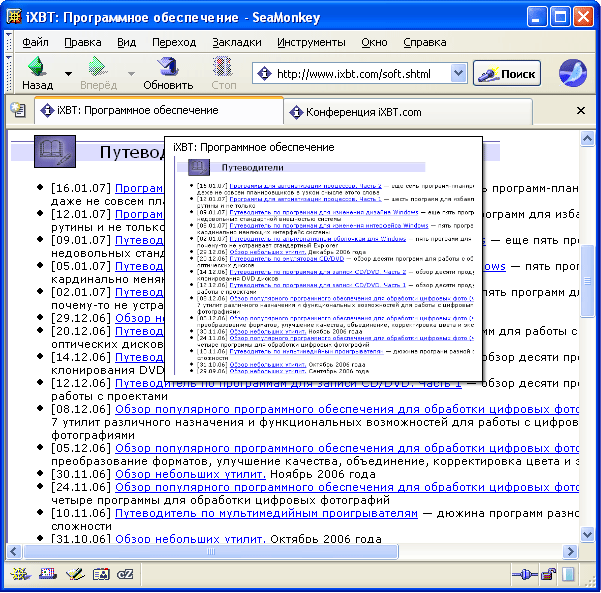Screen dimensions: 601x593
Task: Select the iXBT: Программное обеспечение tab
Action: (x=159, y=110)
